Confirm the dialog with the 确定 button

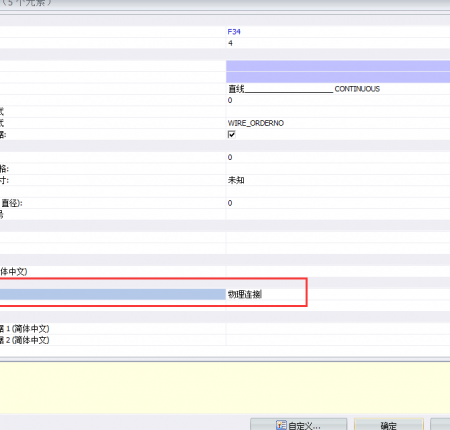[x=389, y=425]
